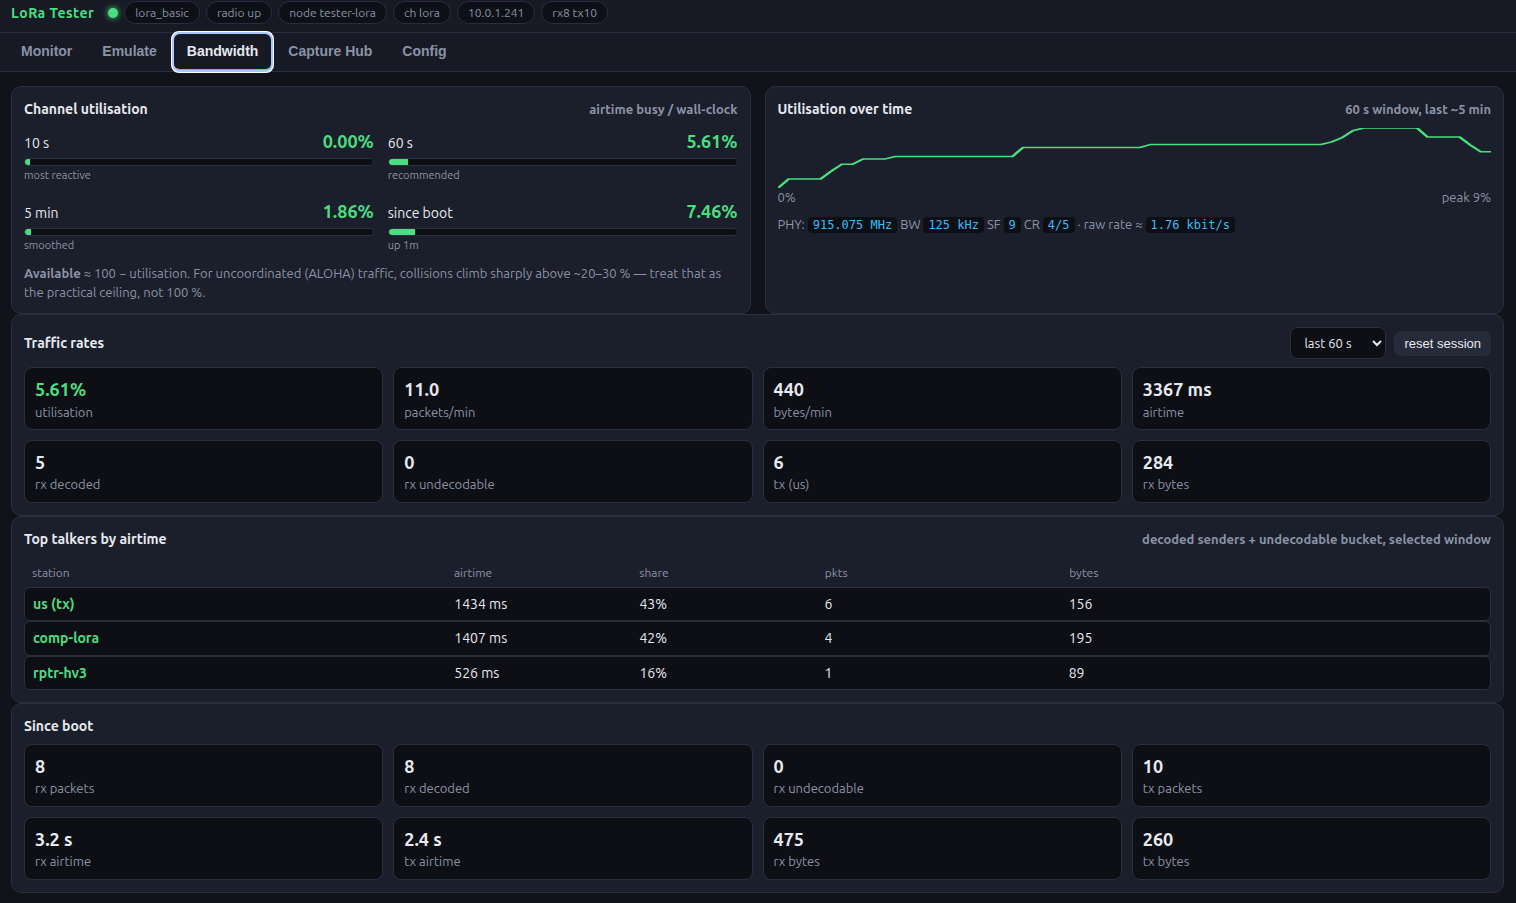Click the station column header
The width and height of the screenshot is (1516, 903).
pyautogui.click(x=51, y=573)
